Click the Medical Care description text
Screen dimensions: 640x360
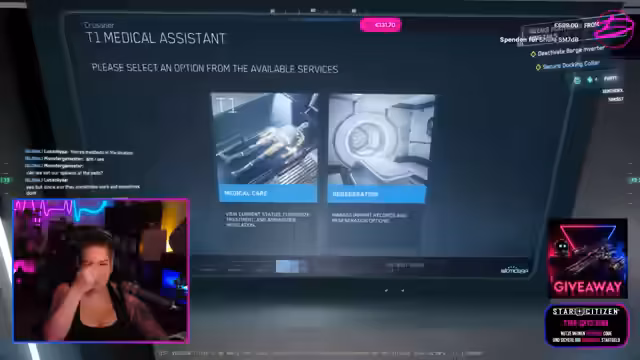267,220
